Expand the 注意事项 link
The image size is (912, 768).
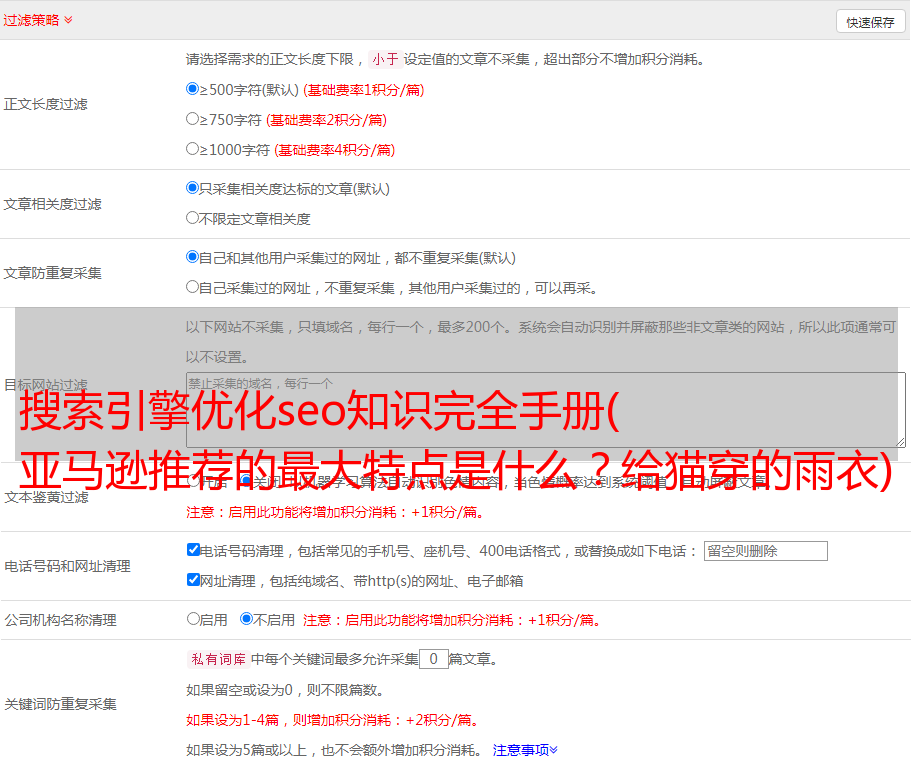point(525,749)
